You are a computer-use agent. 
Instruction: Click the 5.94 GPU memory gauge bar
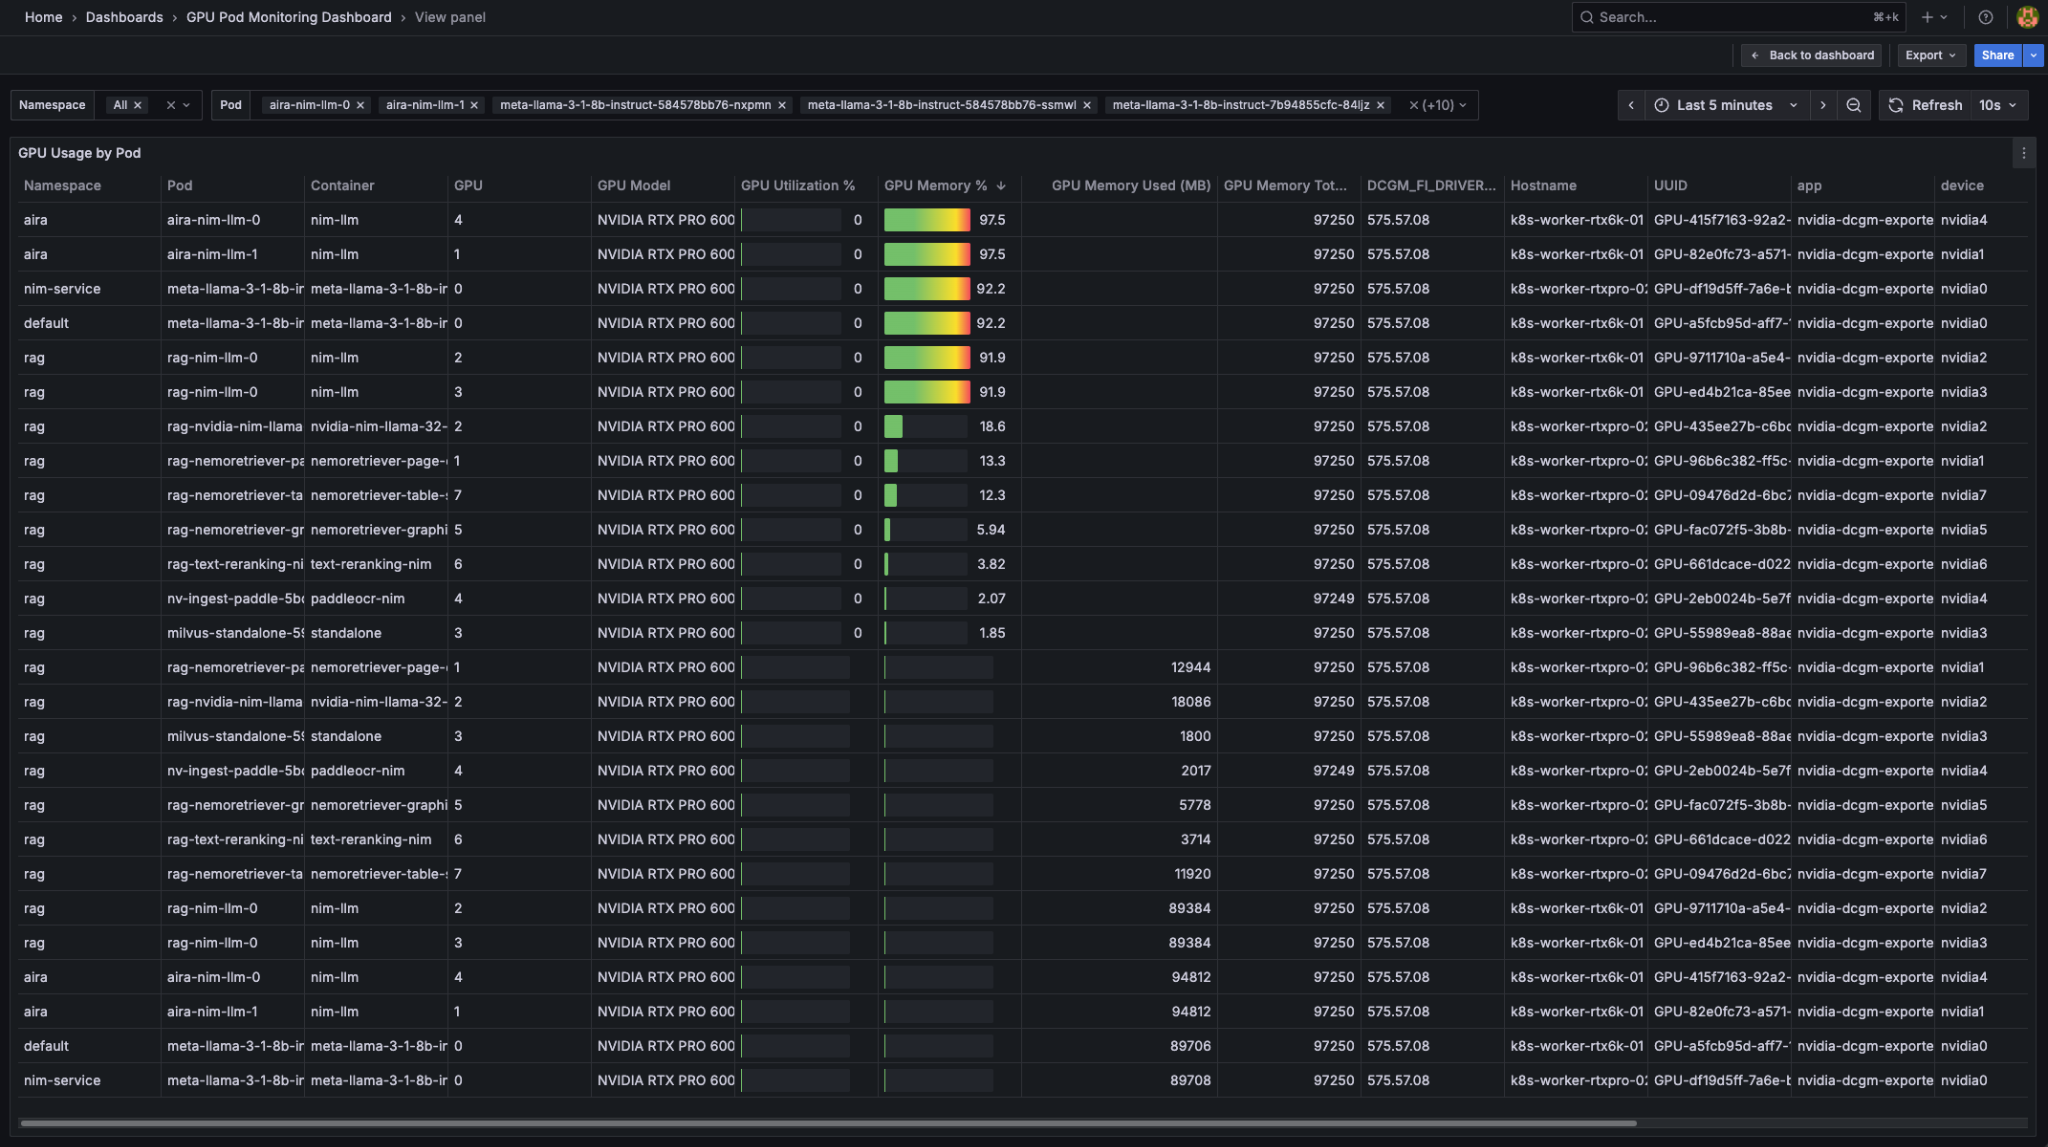926,530
